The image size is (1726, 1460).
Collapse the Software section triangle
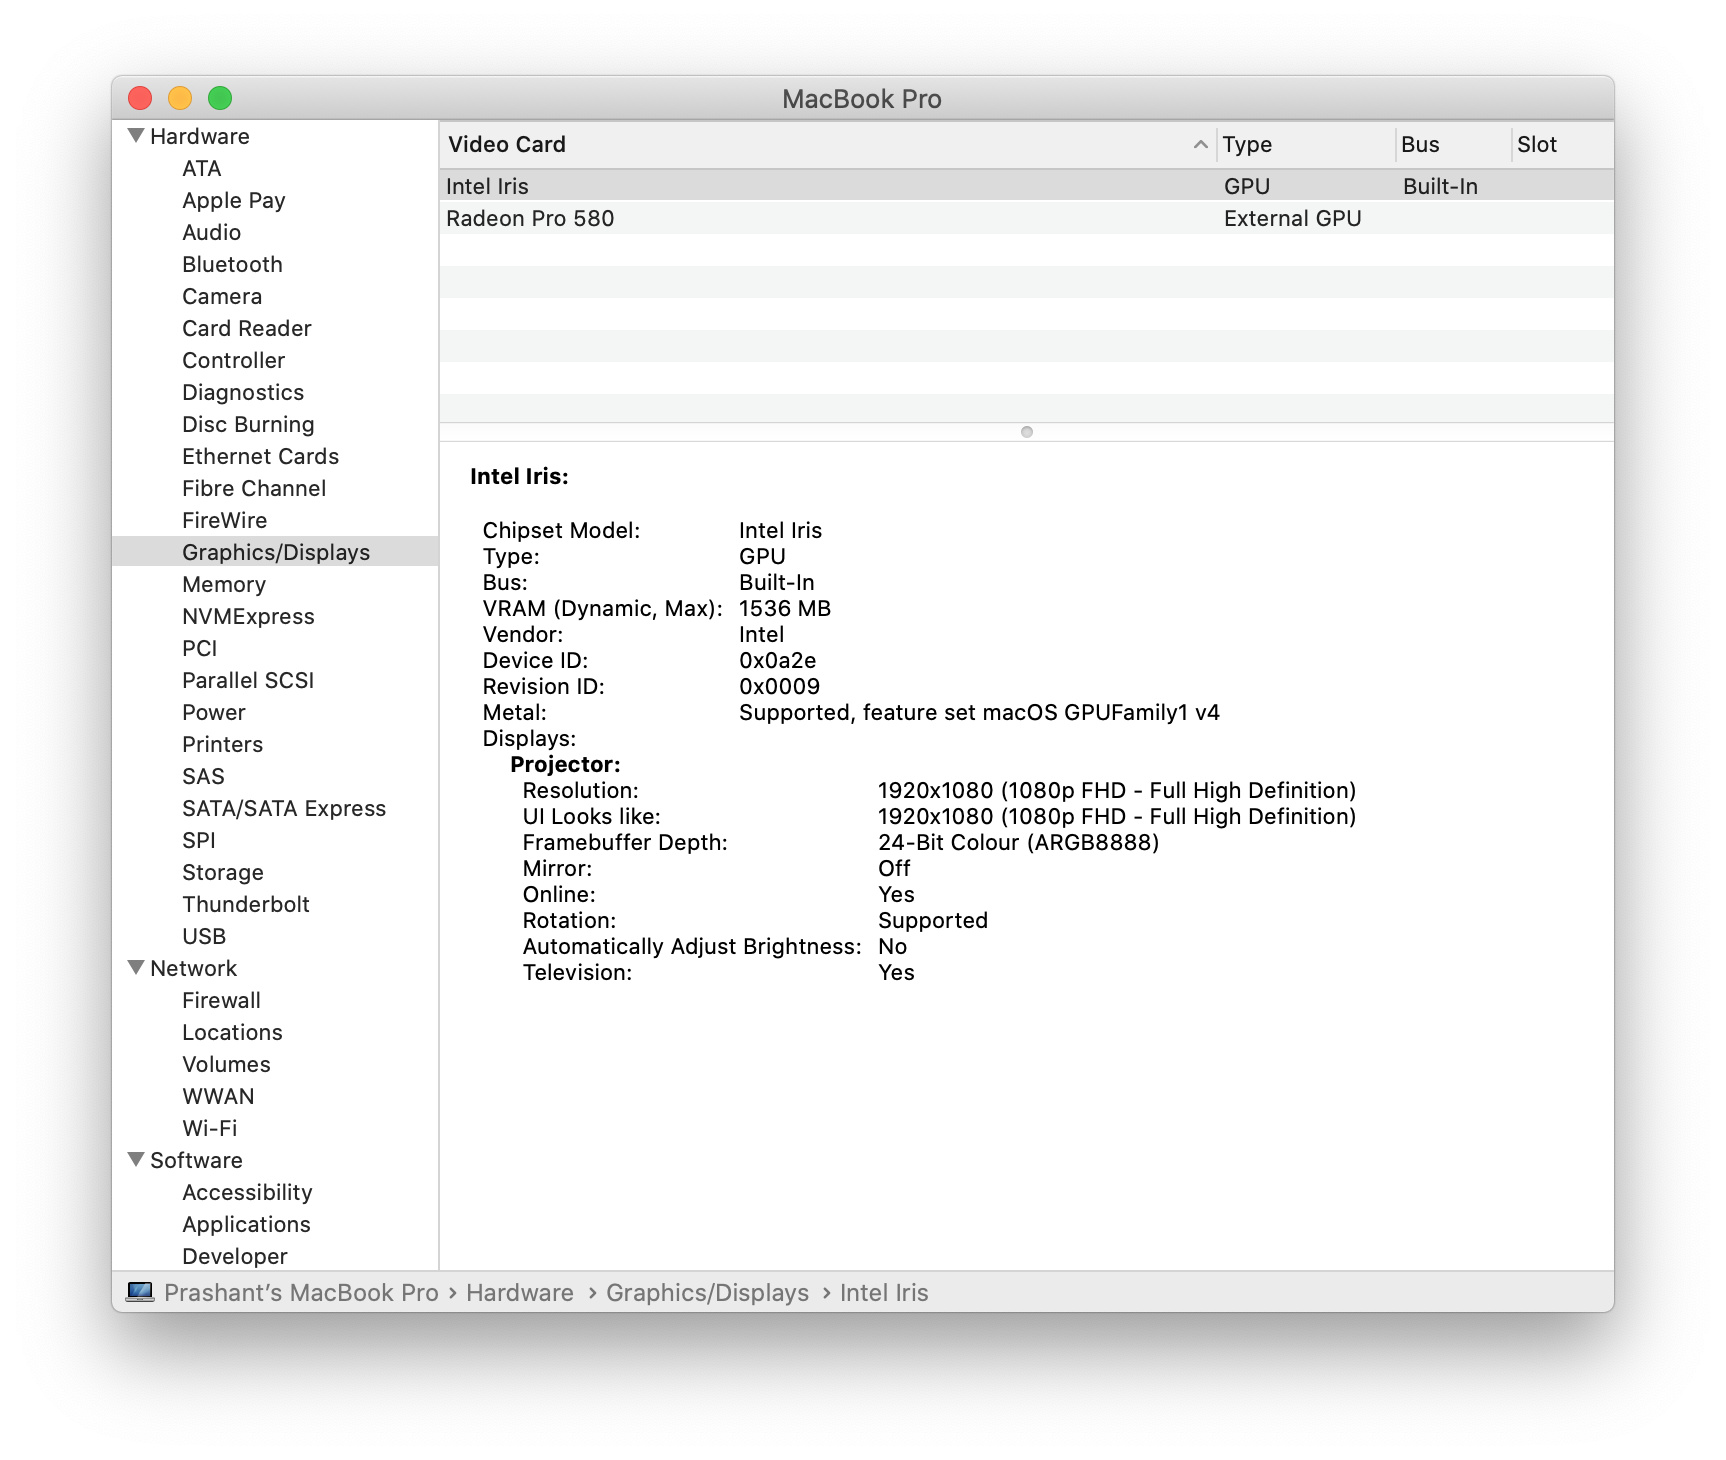pos(136,1159)
